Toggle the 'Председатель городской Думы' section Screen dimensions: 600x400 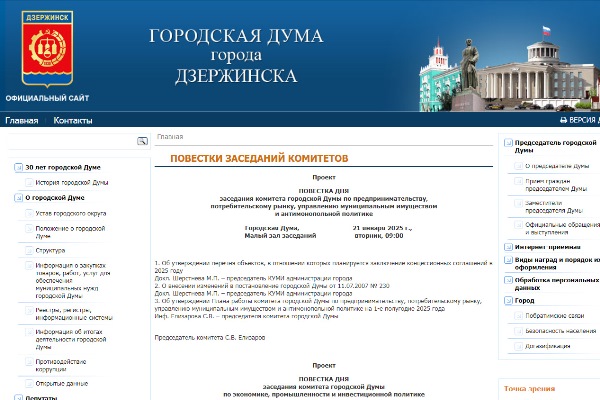pos(507,145)
